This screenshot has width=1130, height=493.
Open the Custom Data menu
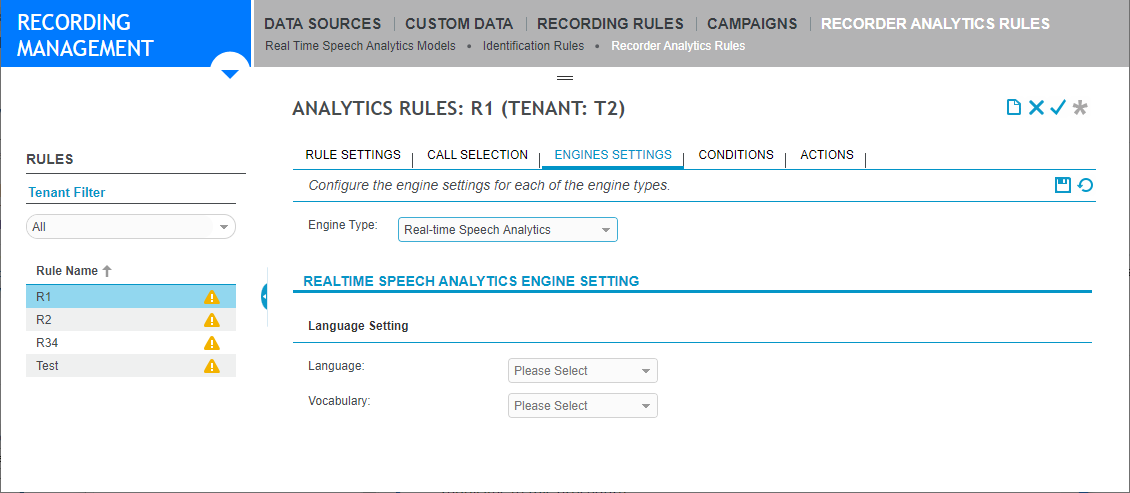459,24
